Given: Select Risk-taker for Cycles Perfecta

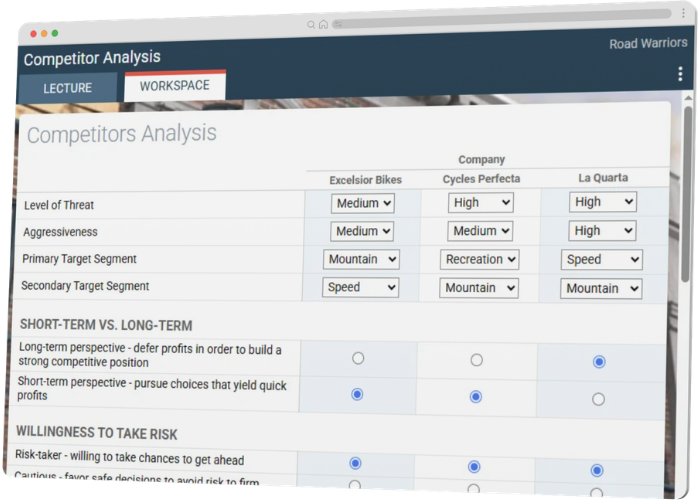Looking at the screenshot, I should coord(474,467).
